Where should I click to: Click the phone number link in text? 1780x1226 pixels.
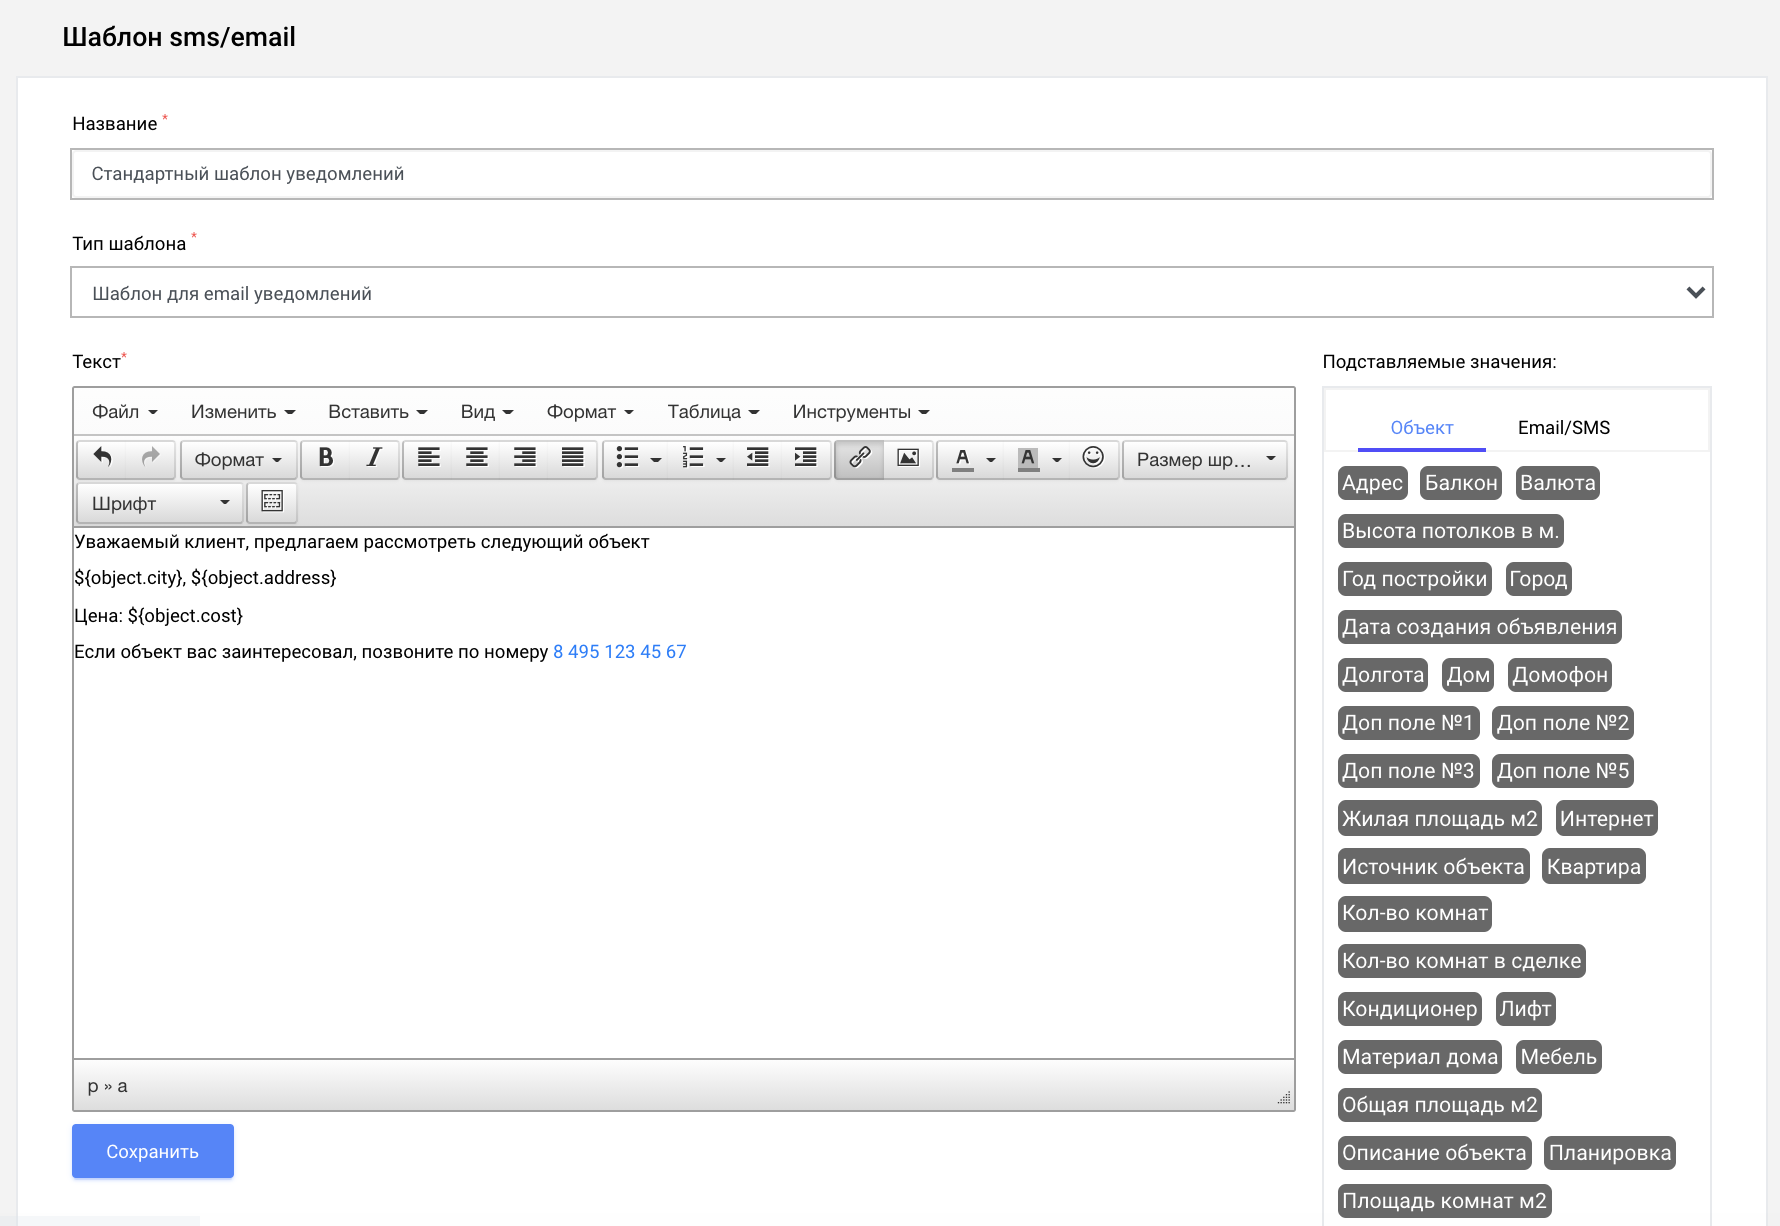coord(619,652)
